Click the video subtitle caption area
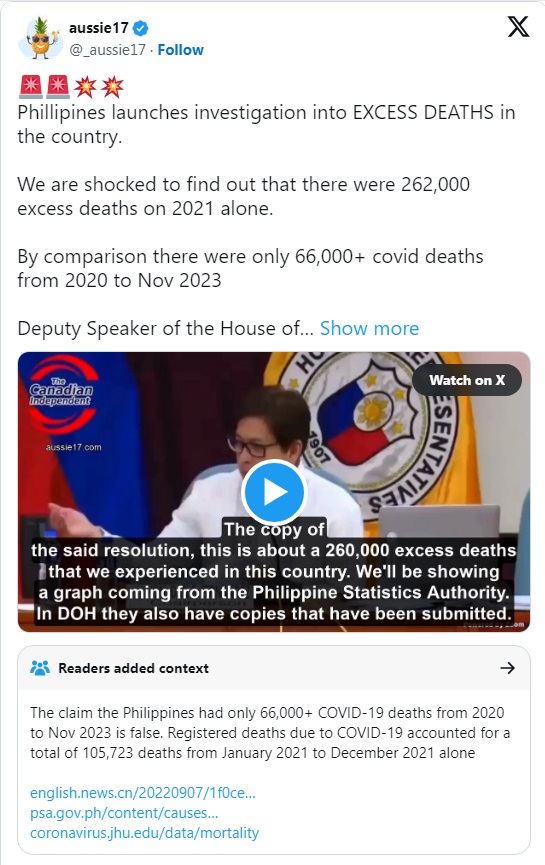The height and width of the screenshot is (865, 545). coord(274,572)
